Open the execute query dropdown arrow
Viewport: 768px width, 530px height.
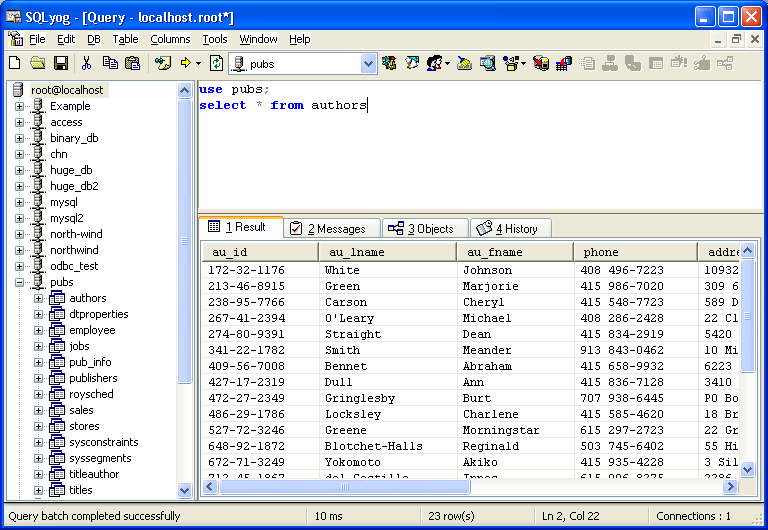pos(198,63)
